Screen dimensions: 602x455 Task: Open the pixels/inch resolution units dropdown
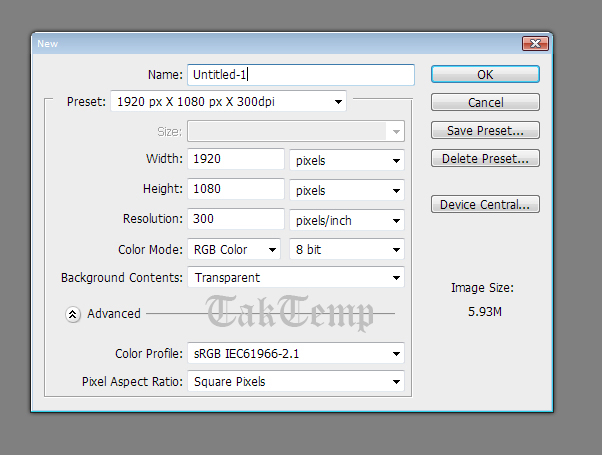[347, 220]
